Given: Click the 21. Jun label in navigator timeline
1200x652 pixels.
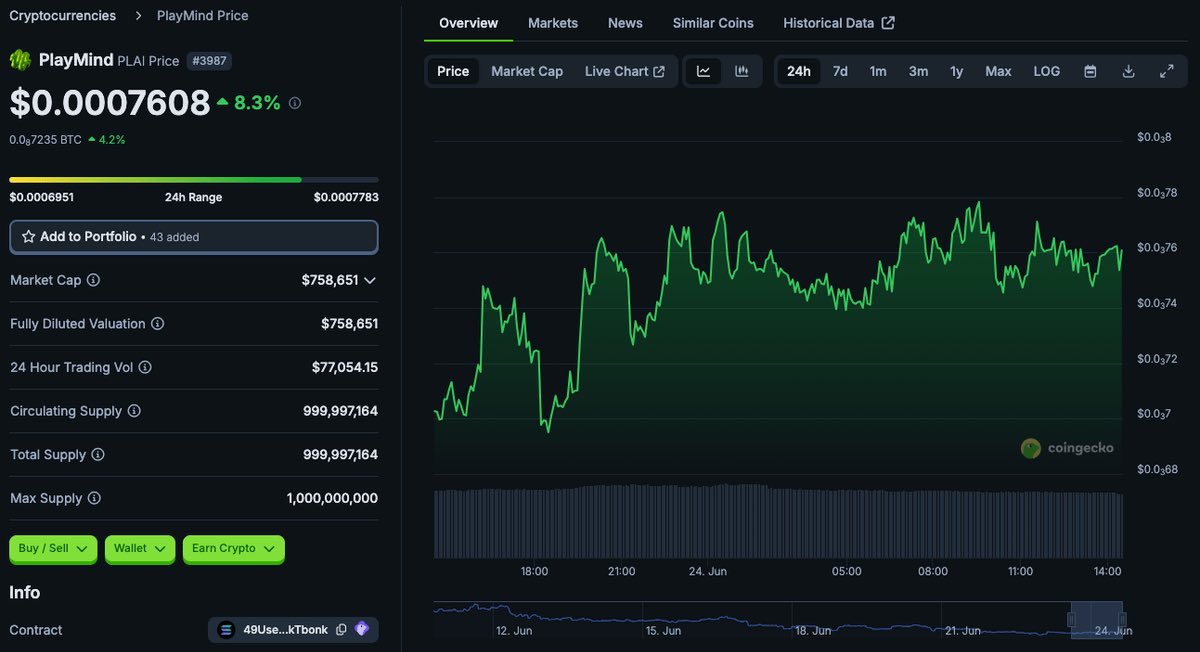Looking at the screenshot, I should click(x=962, y=631).
